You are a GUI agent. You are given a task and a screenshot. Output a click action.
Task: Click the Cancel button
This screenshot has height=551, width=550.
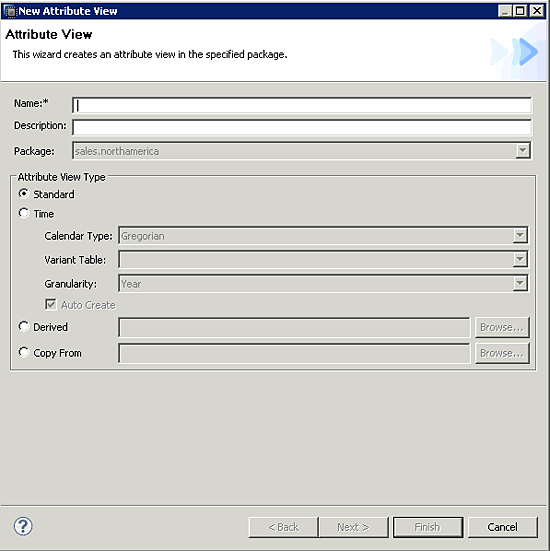click(502, 527)
